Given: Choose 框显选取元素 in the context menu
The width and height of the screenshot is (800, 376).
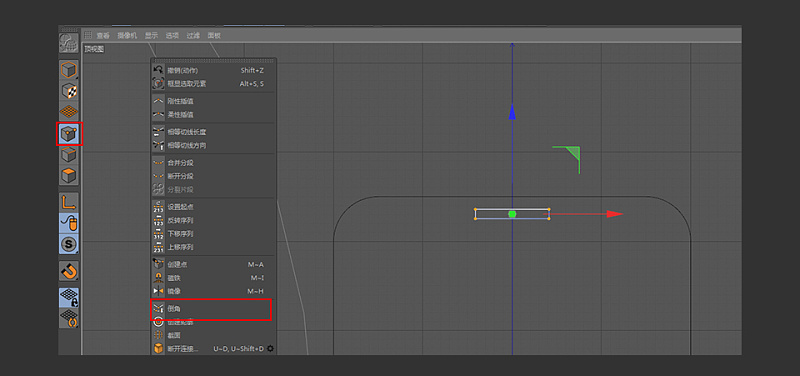Looking at the screenshot, I should (214, 84).
